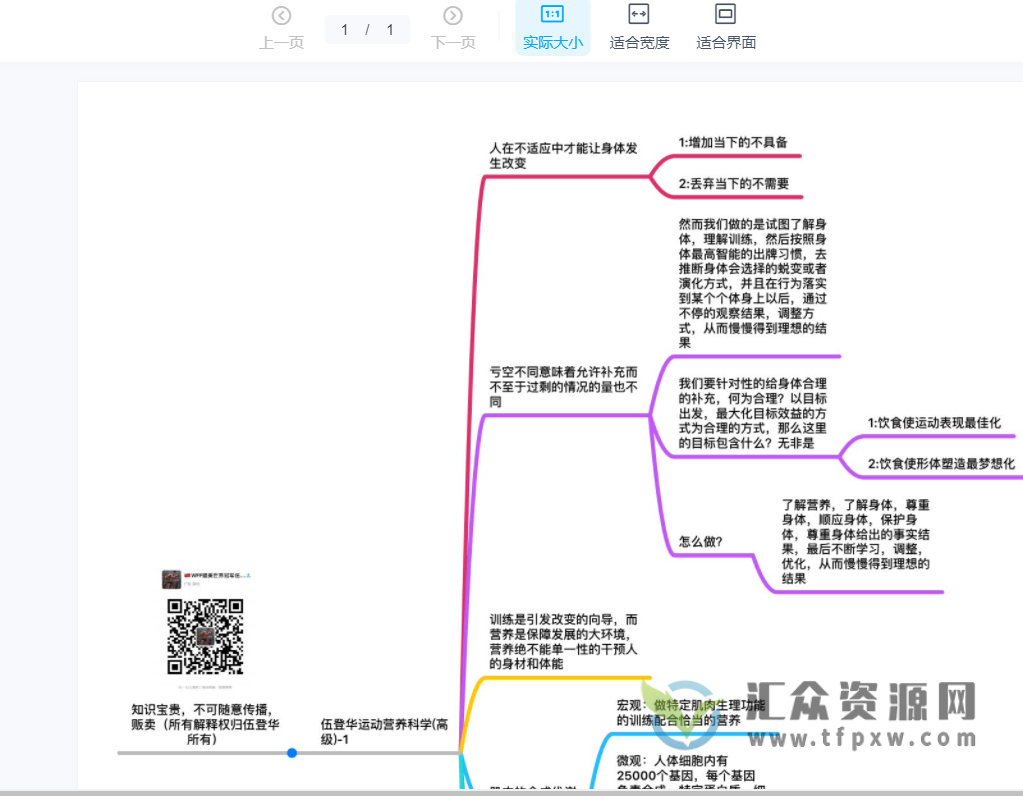1023x796 pixels.
Task: Select the 怎么做? branch node
Action: (701, 542)
